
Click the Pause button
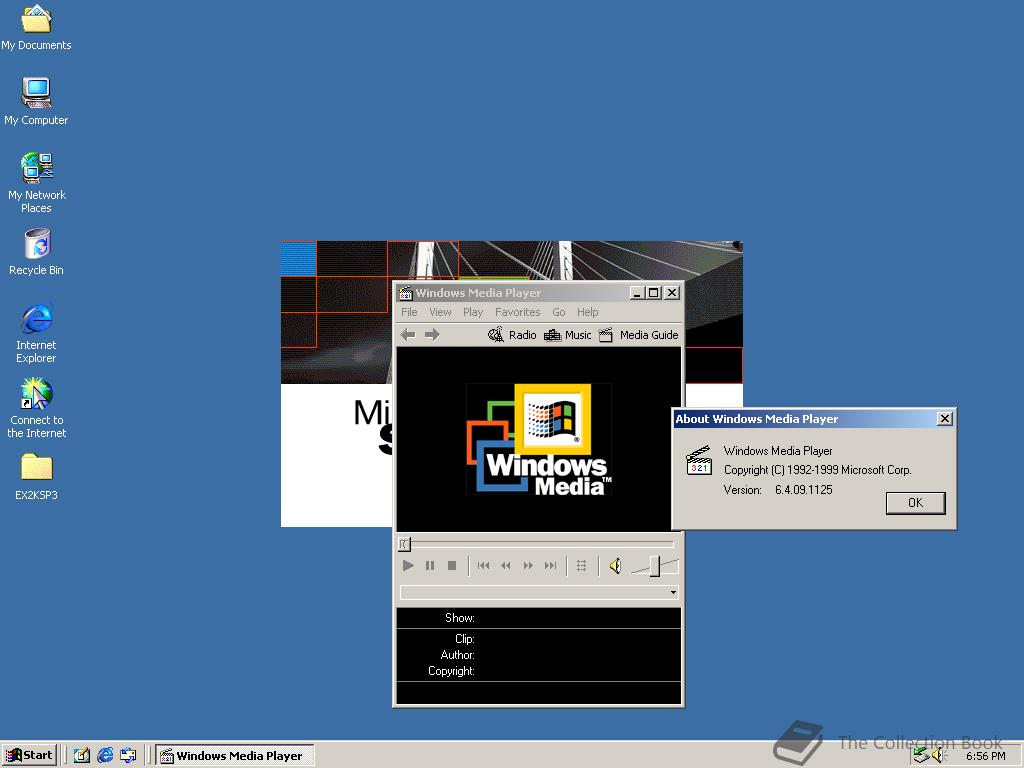point(430,566)
